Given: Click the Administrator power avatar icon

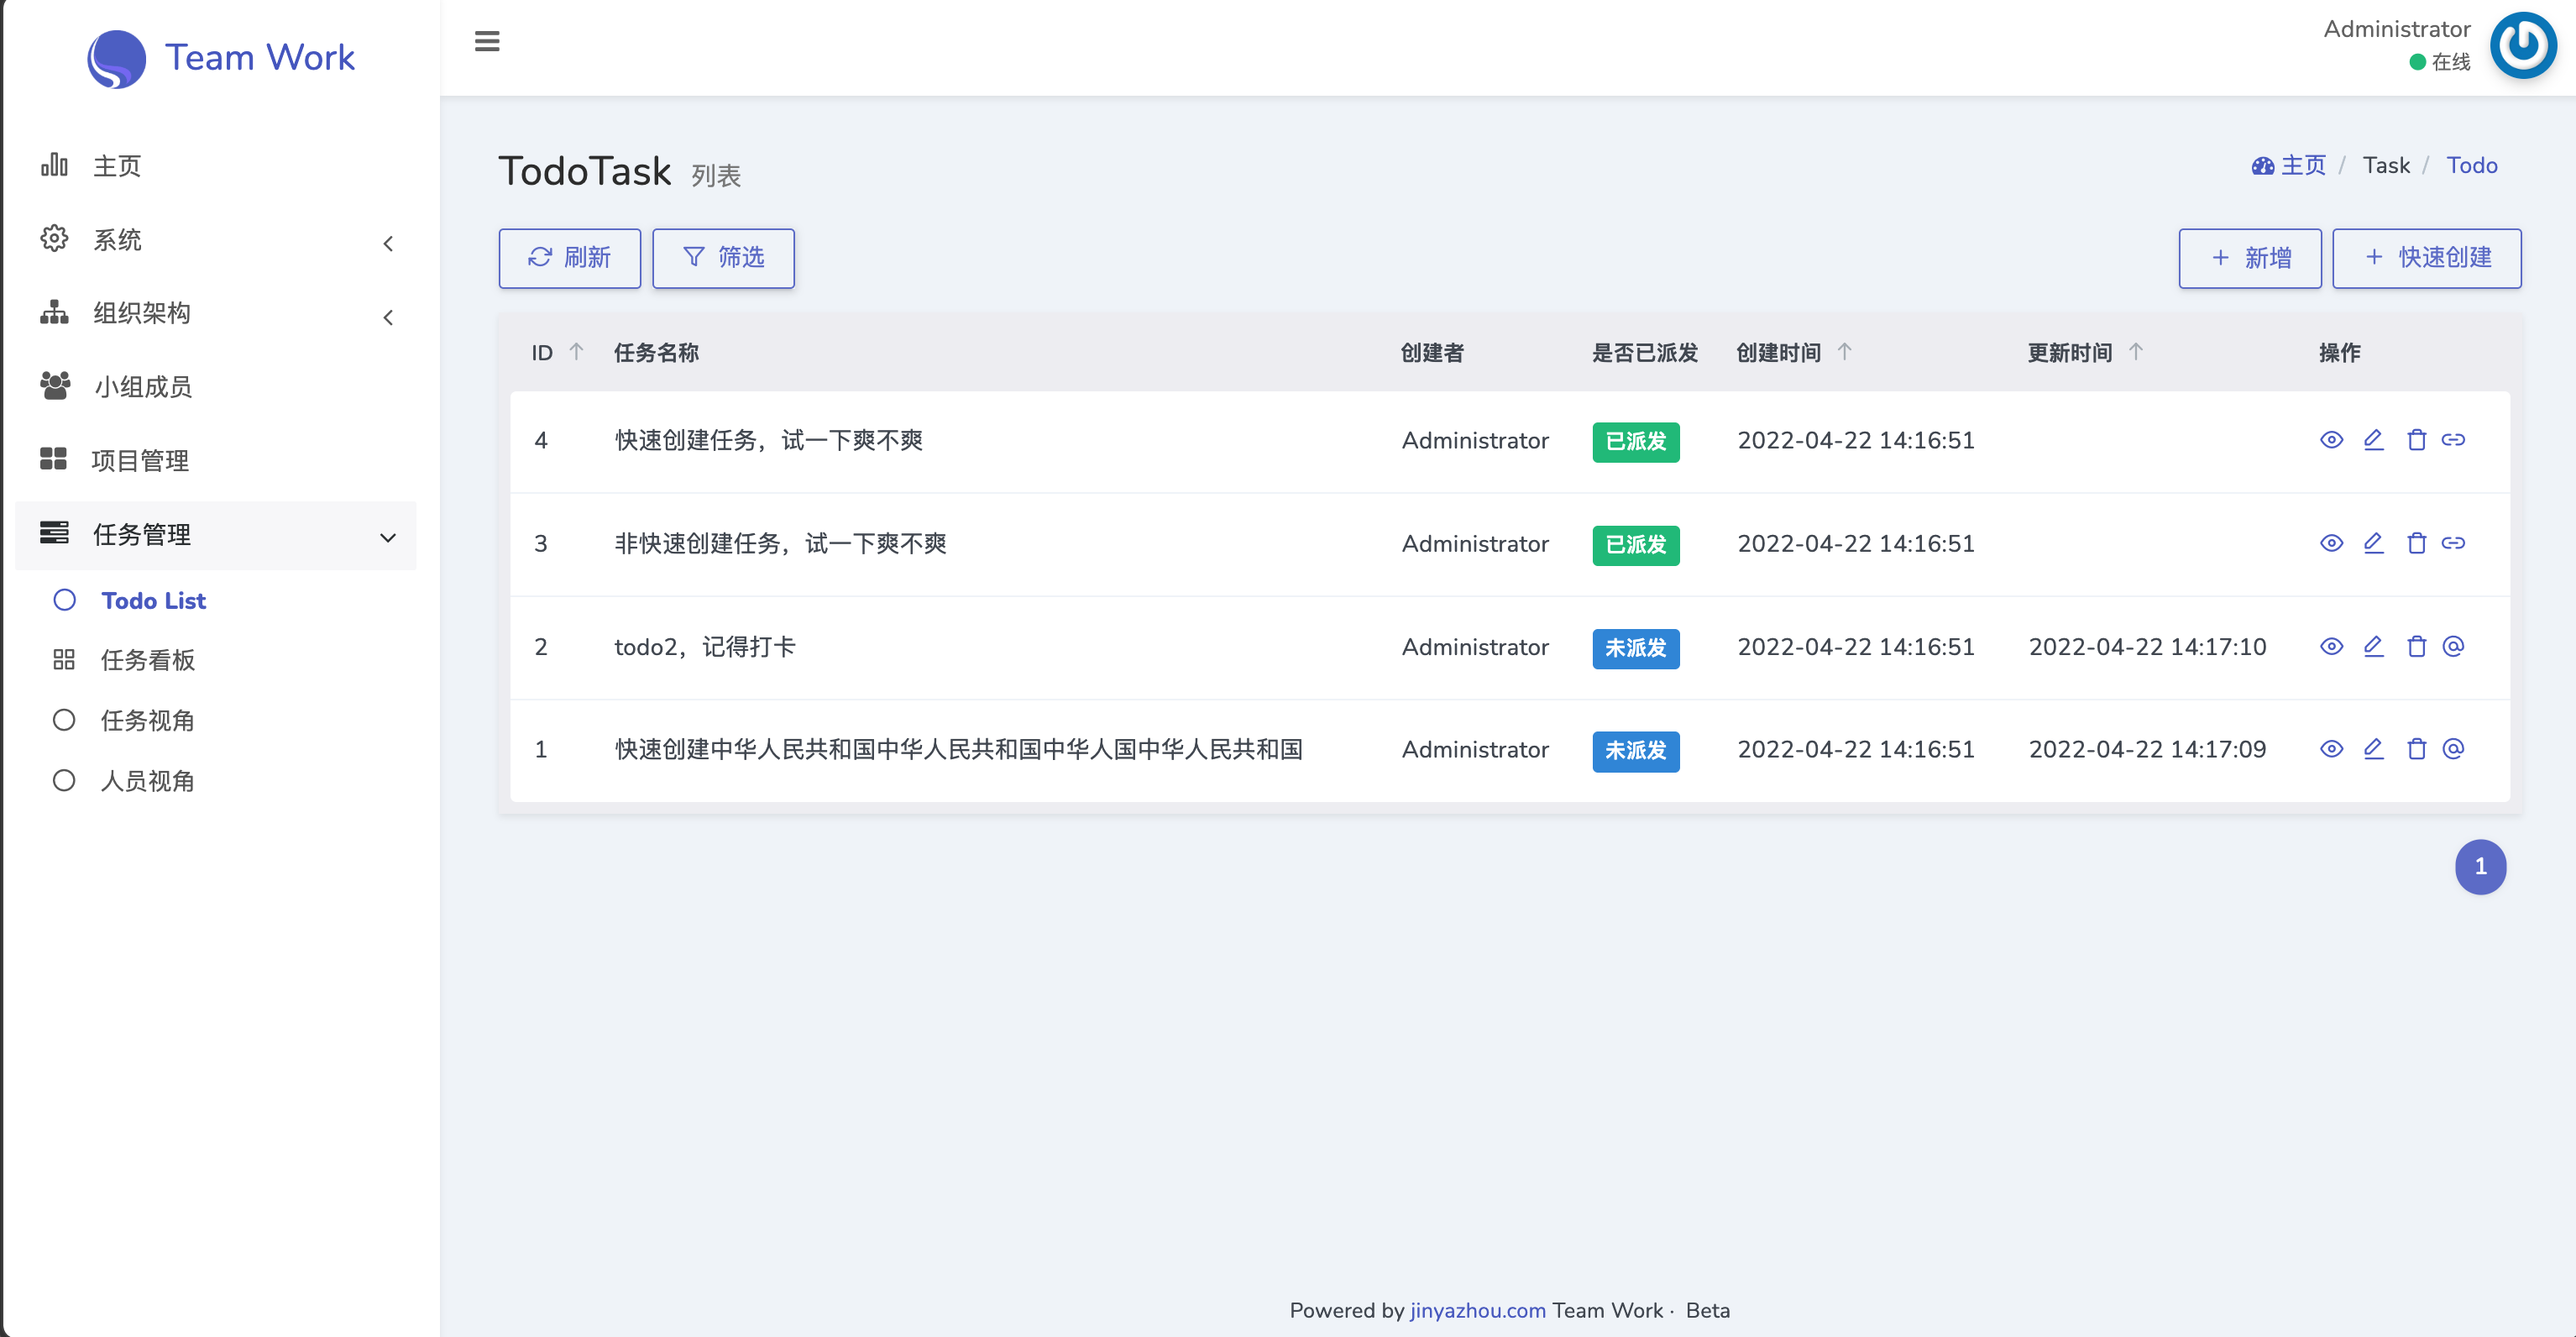Looking at the screenshot, I should 2522,45.
